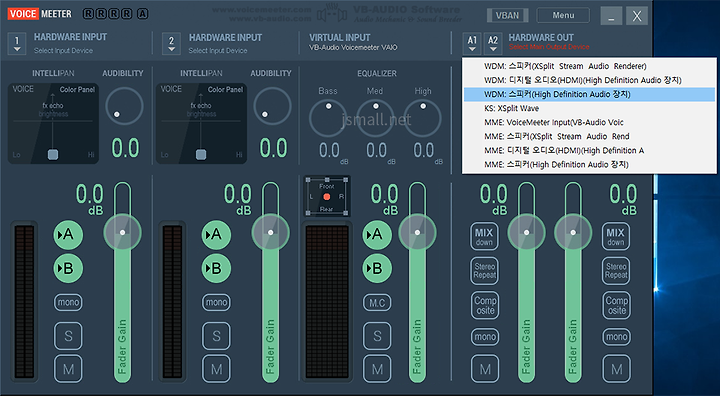Viewport: 720px width, 396px height.
Task: Select KS: XSplit Wave output
Action: tap(589, 108)
